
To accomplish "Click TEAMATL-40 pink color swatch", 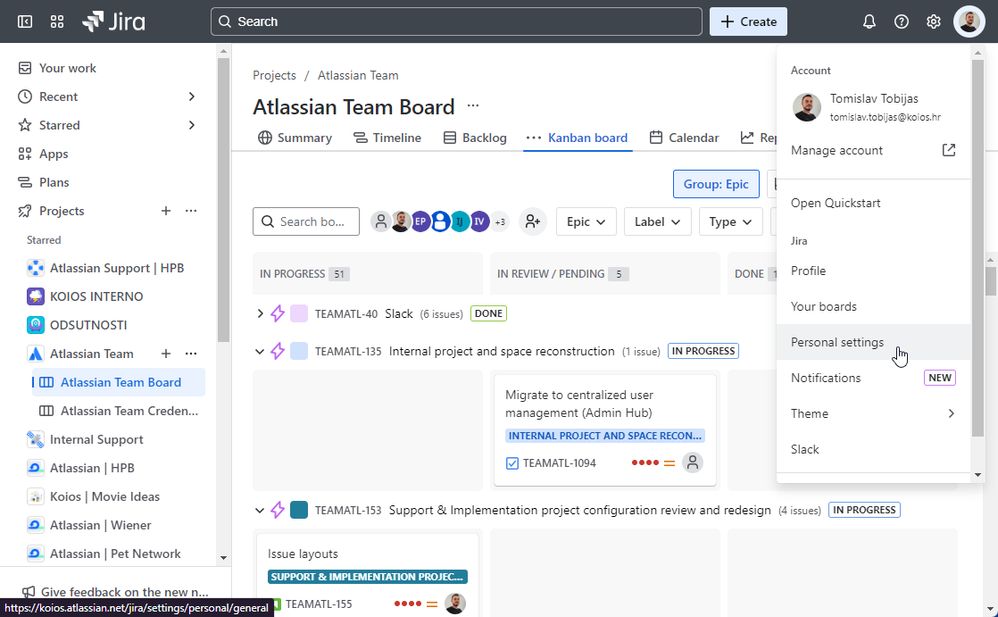I will [299, 313].
